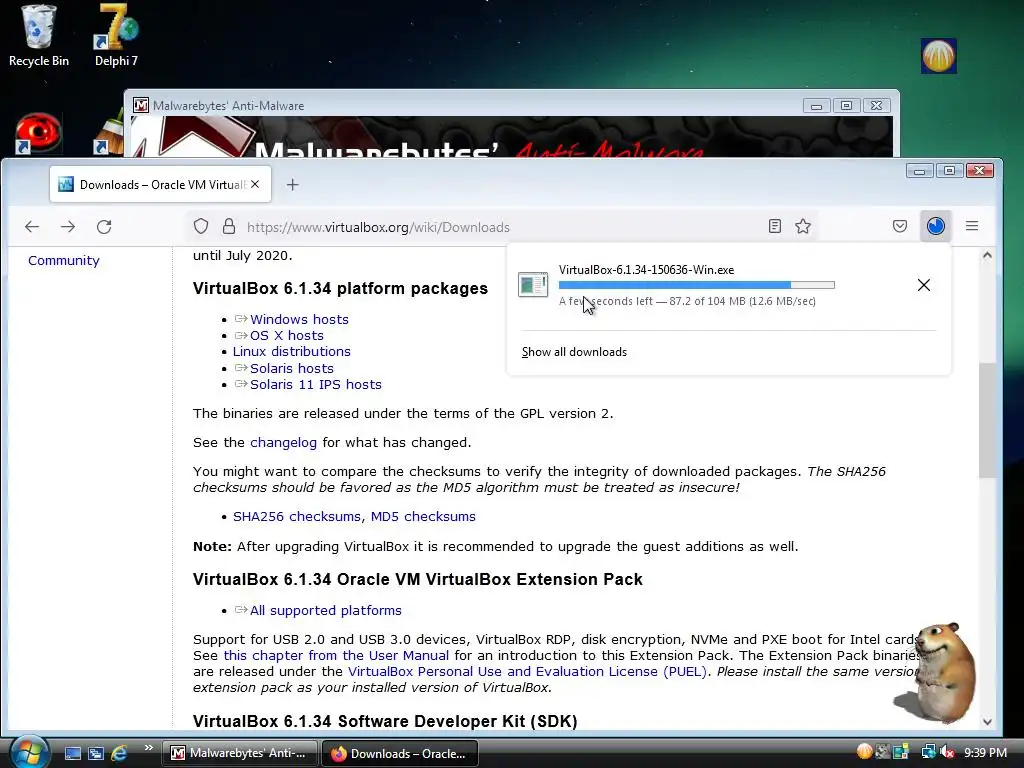Click the page scrollbar down arrow
Viewport: 1024px width, 768px height.
click(x=987, y=722)
